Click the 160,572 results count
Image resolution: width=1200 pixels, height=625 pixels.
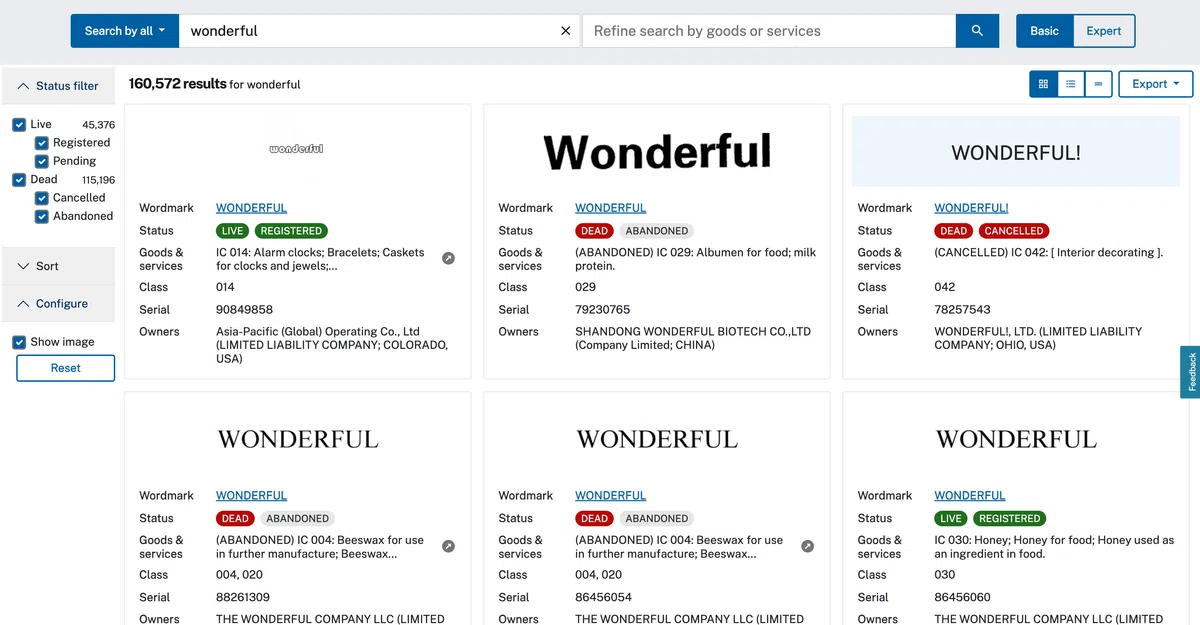(178, 84)
